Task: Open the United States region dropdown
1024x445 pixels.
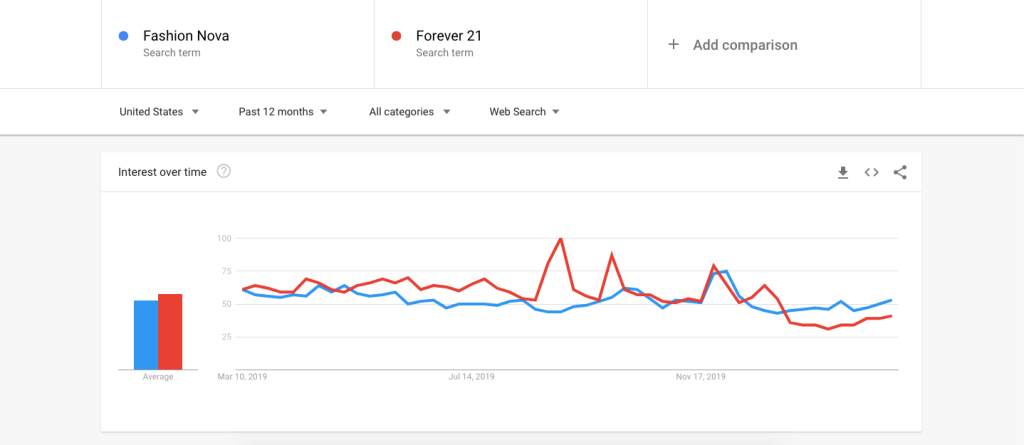Action: tap(159, 112)
